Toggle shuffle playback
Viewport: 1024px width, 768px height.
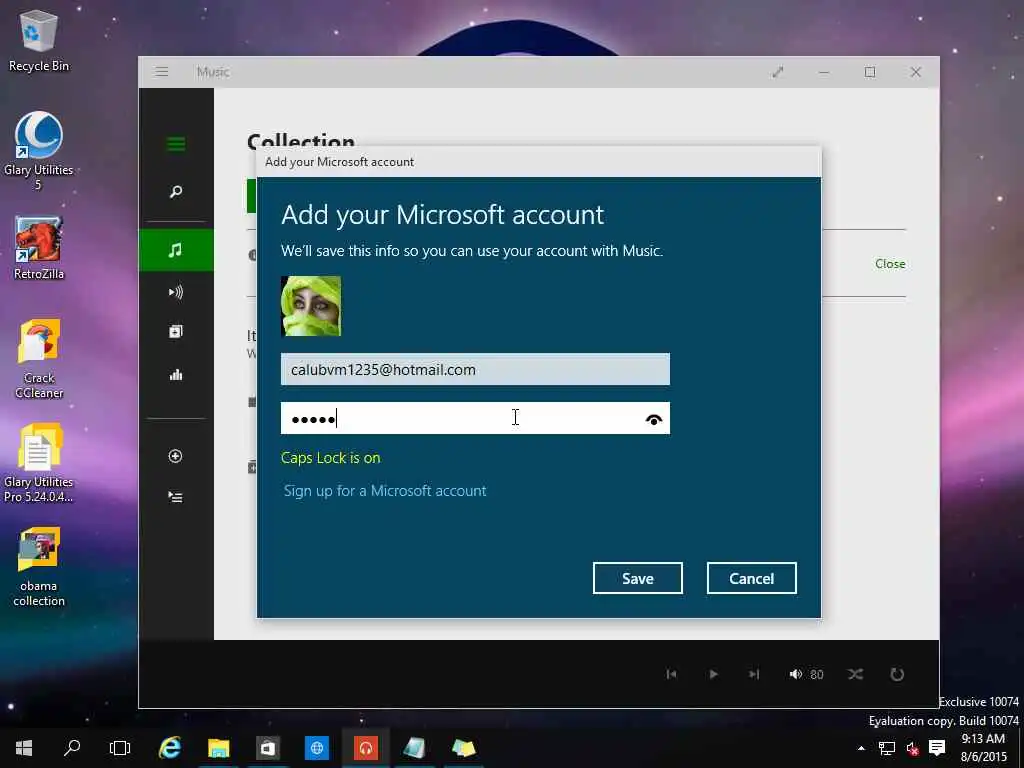click(856, 674)
